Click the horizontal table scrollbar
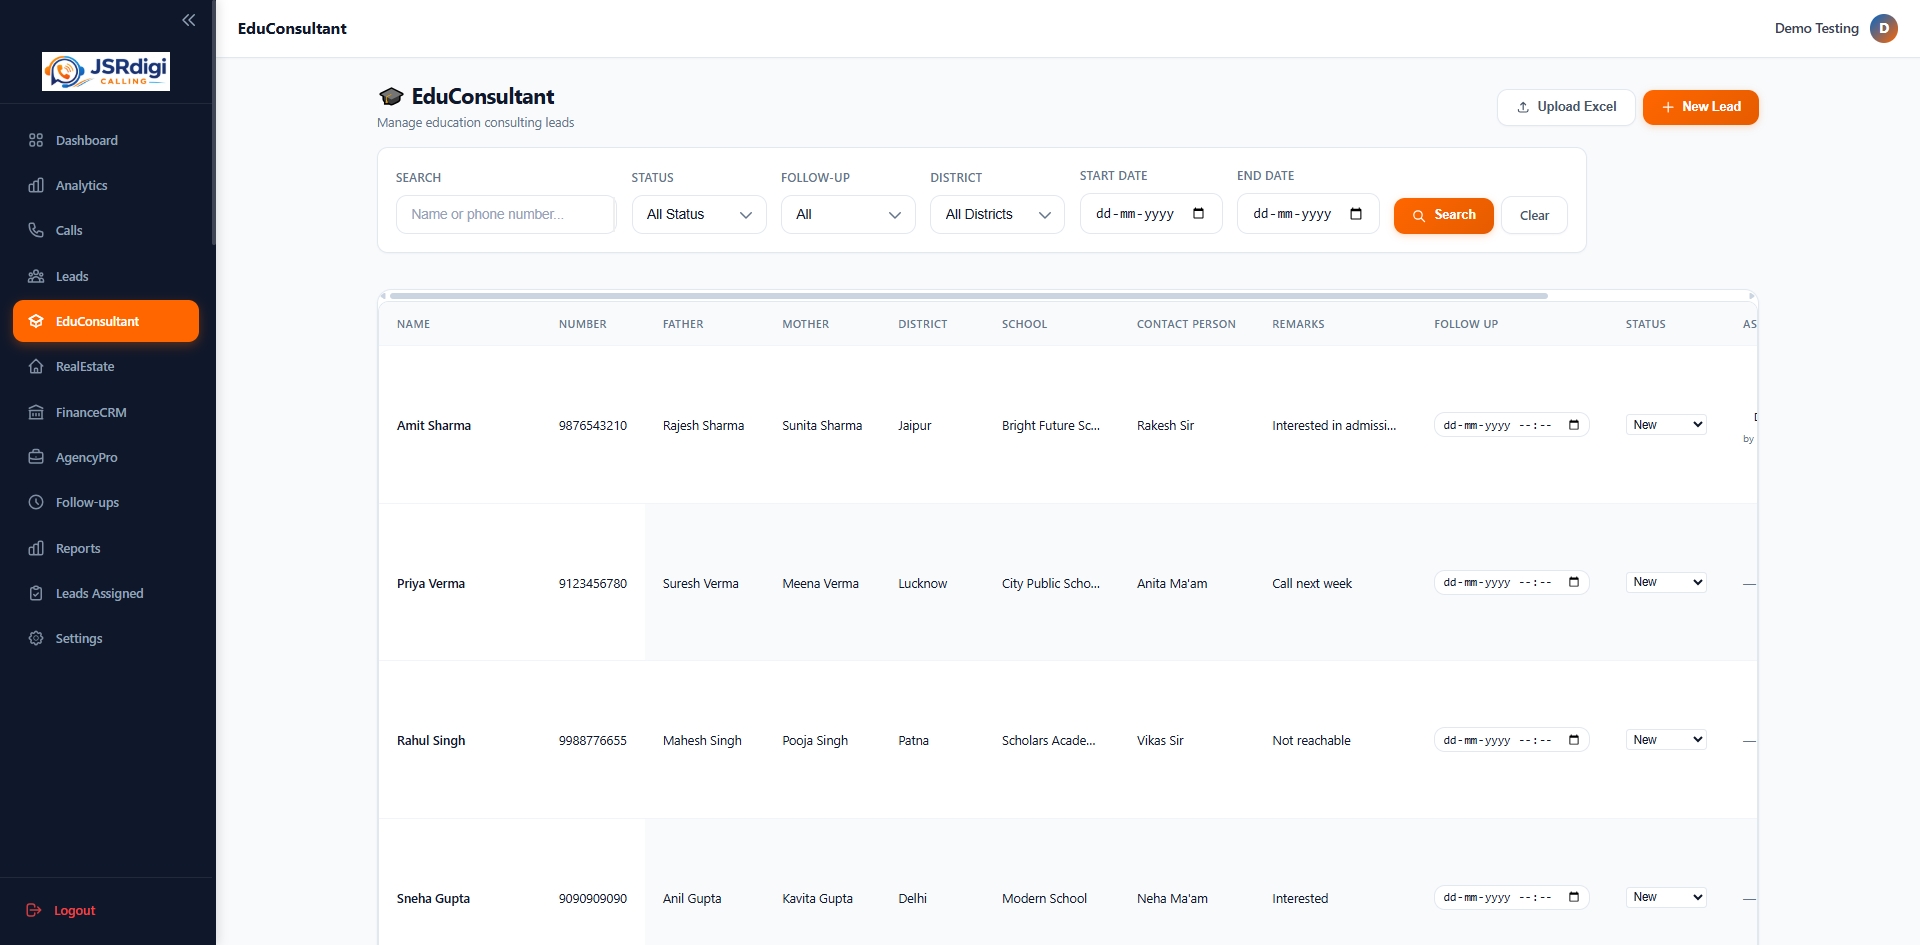 pos(968,296)
